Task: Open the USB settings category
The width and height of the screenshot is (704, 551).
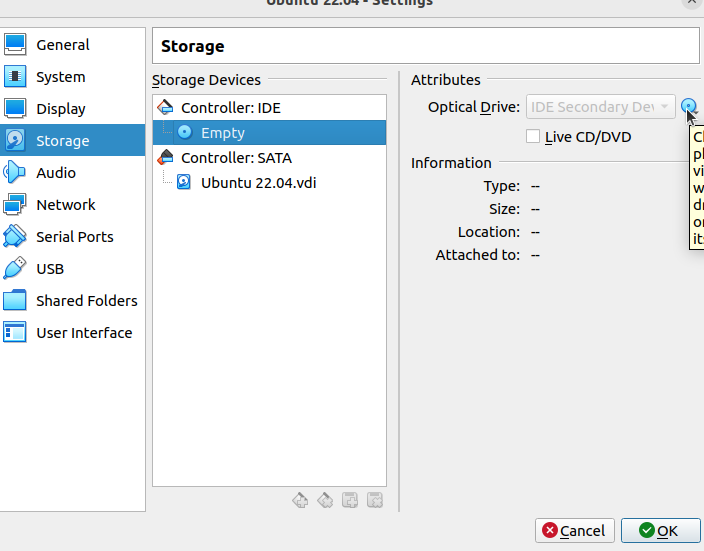Action: coord(72,269)
